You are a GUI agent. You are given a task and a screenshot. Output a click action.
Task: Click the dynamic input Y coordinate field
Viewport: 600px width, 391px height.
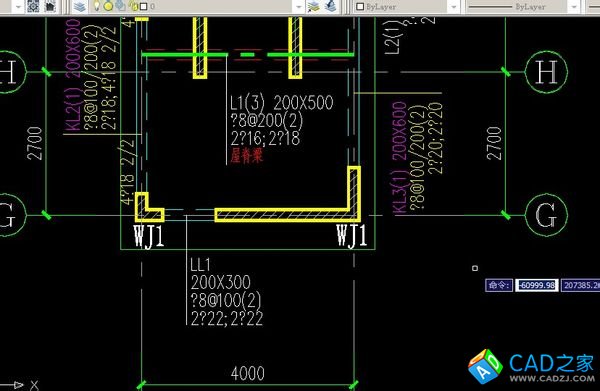[x=581, y=285]
